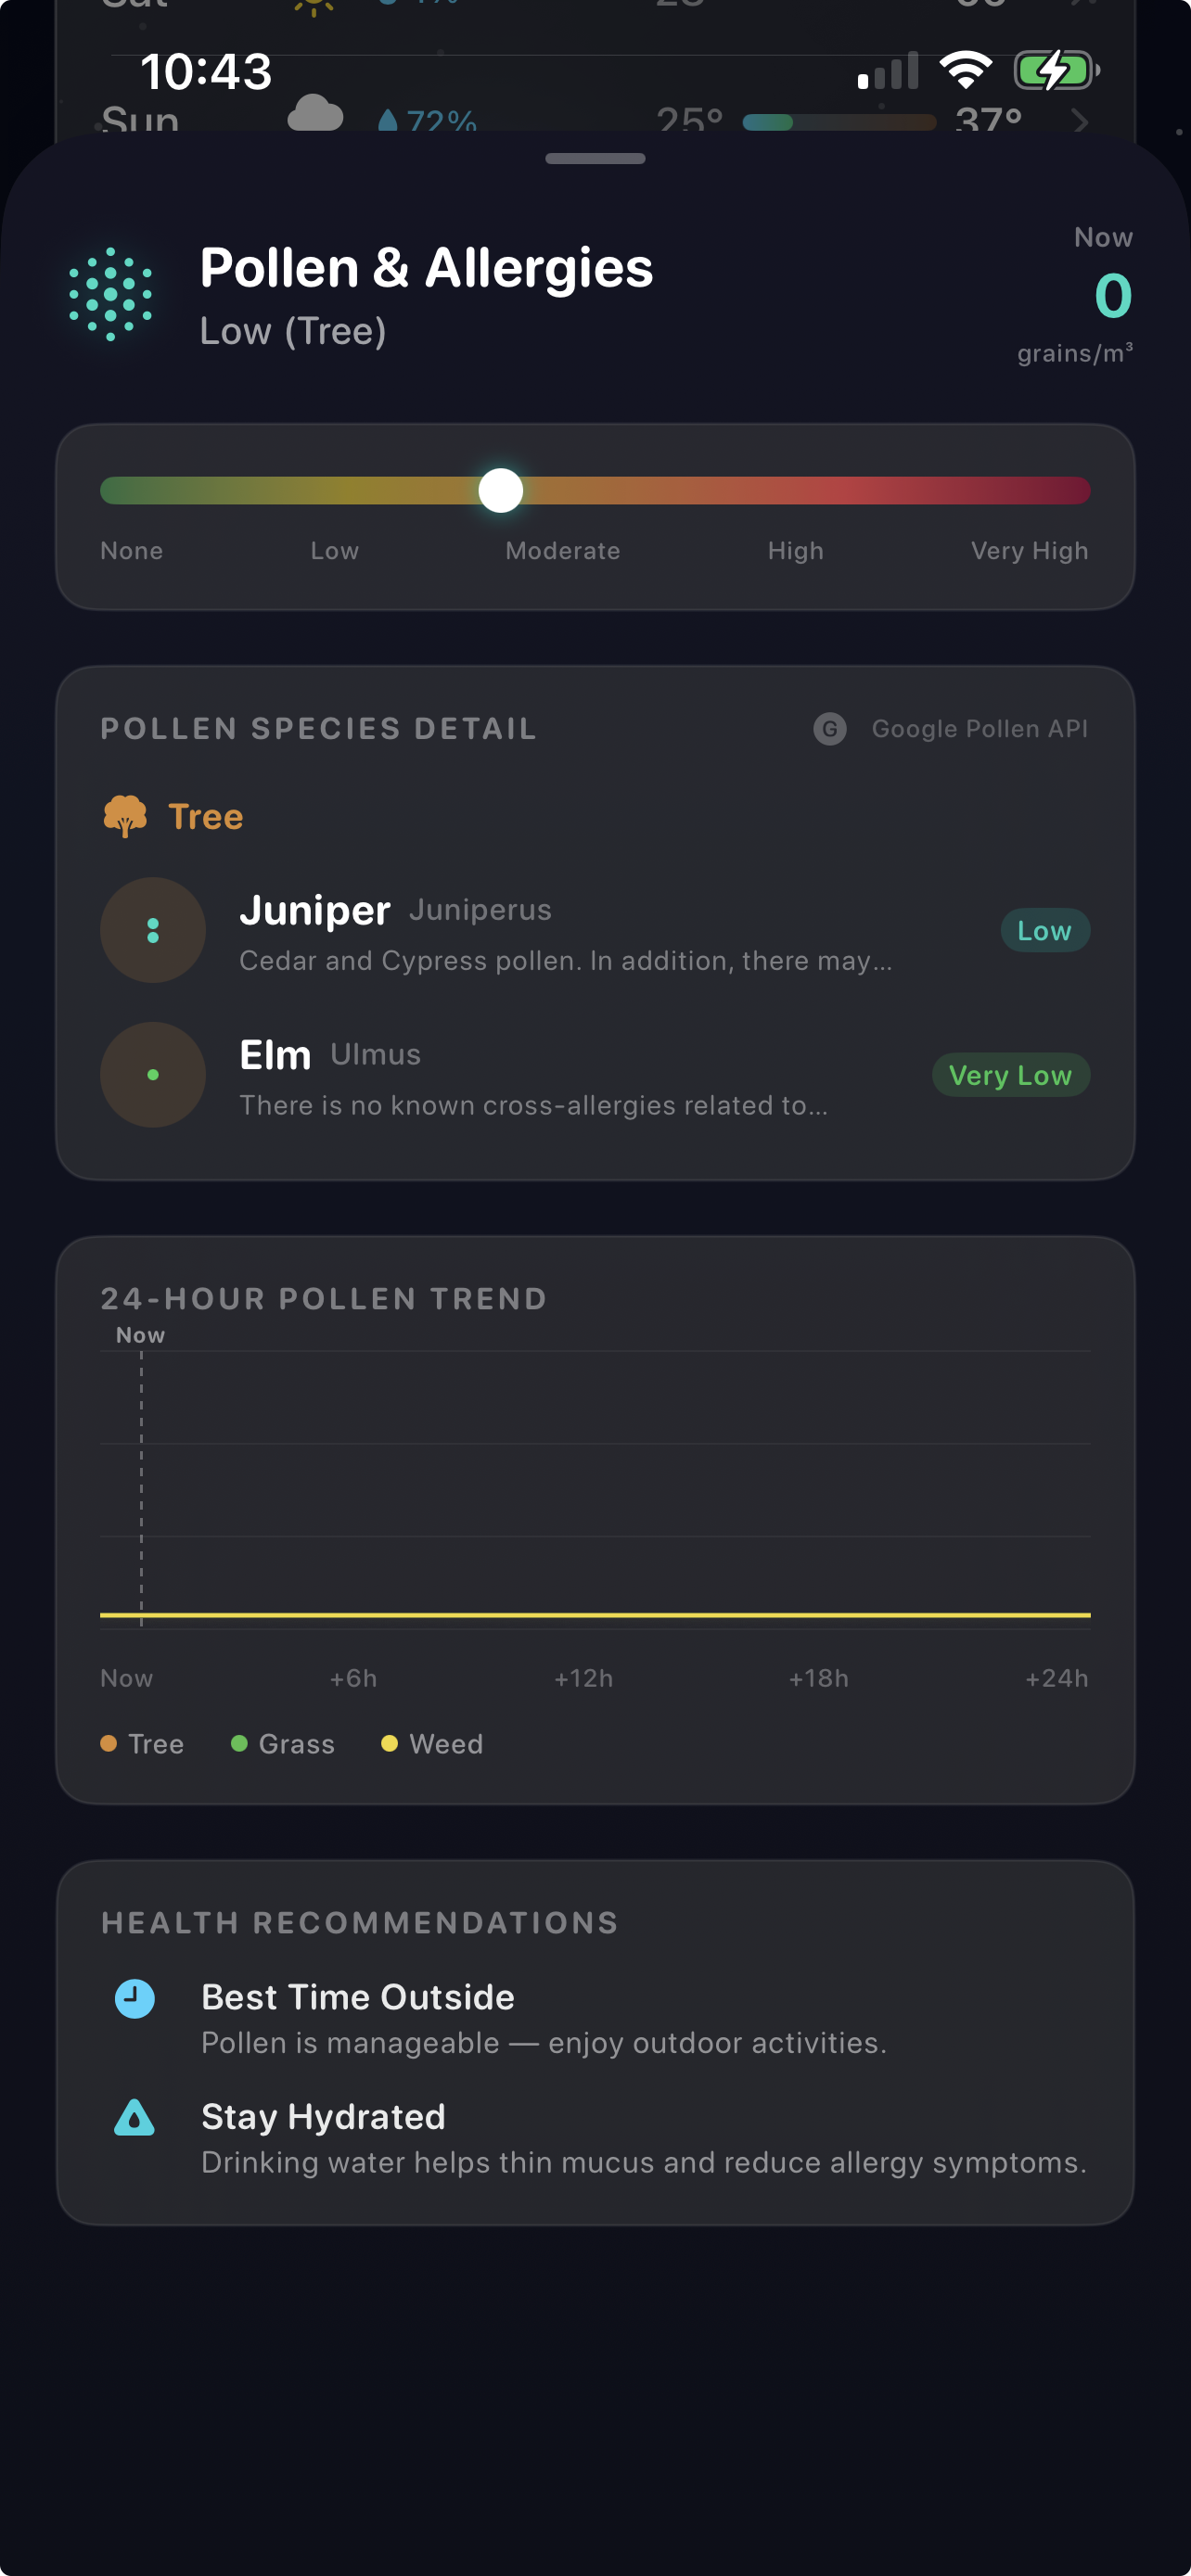Tap the orange Tree category icon
Viewport: 1191px width, 2576px height.
(x=125, y=816)
